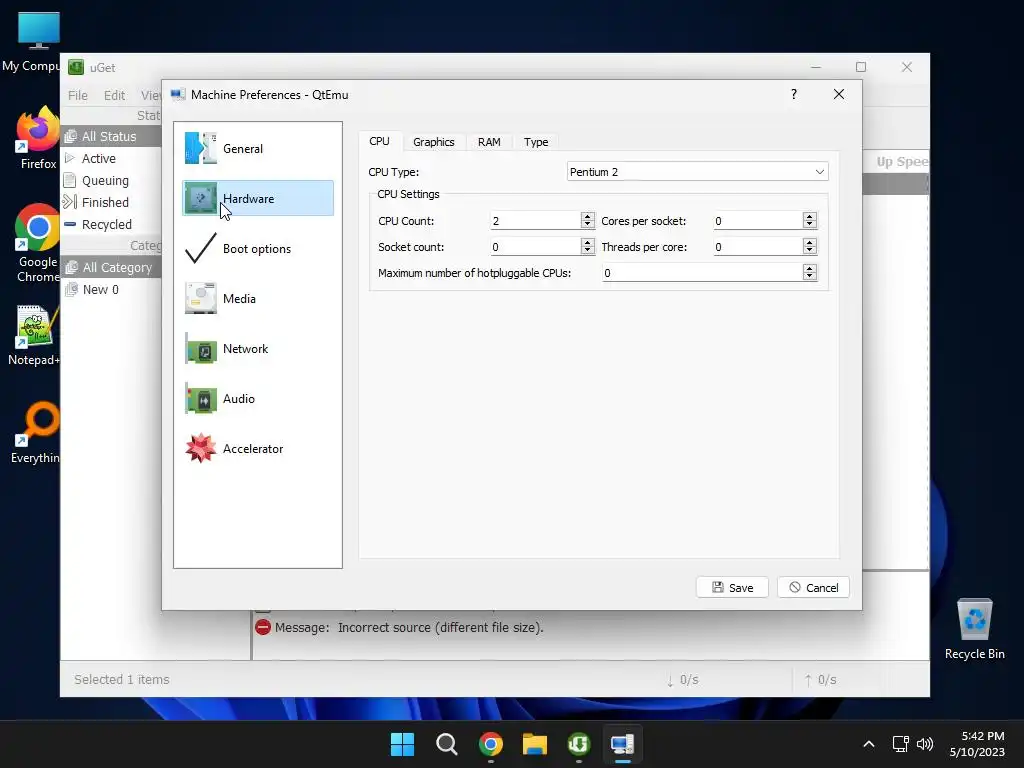Click the dialog help question mark

click(x=793, y=94)
